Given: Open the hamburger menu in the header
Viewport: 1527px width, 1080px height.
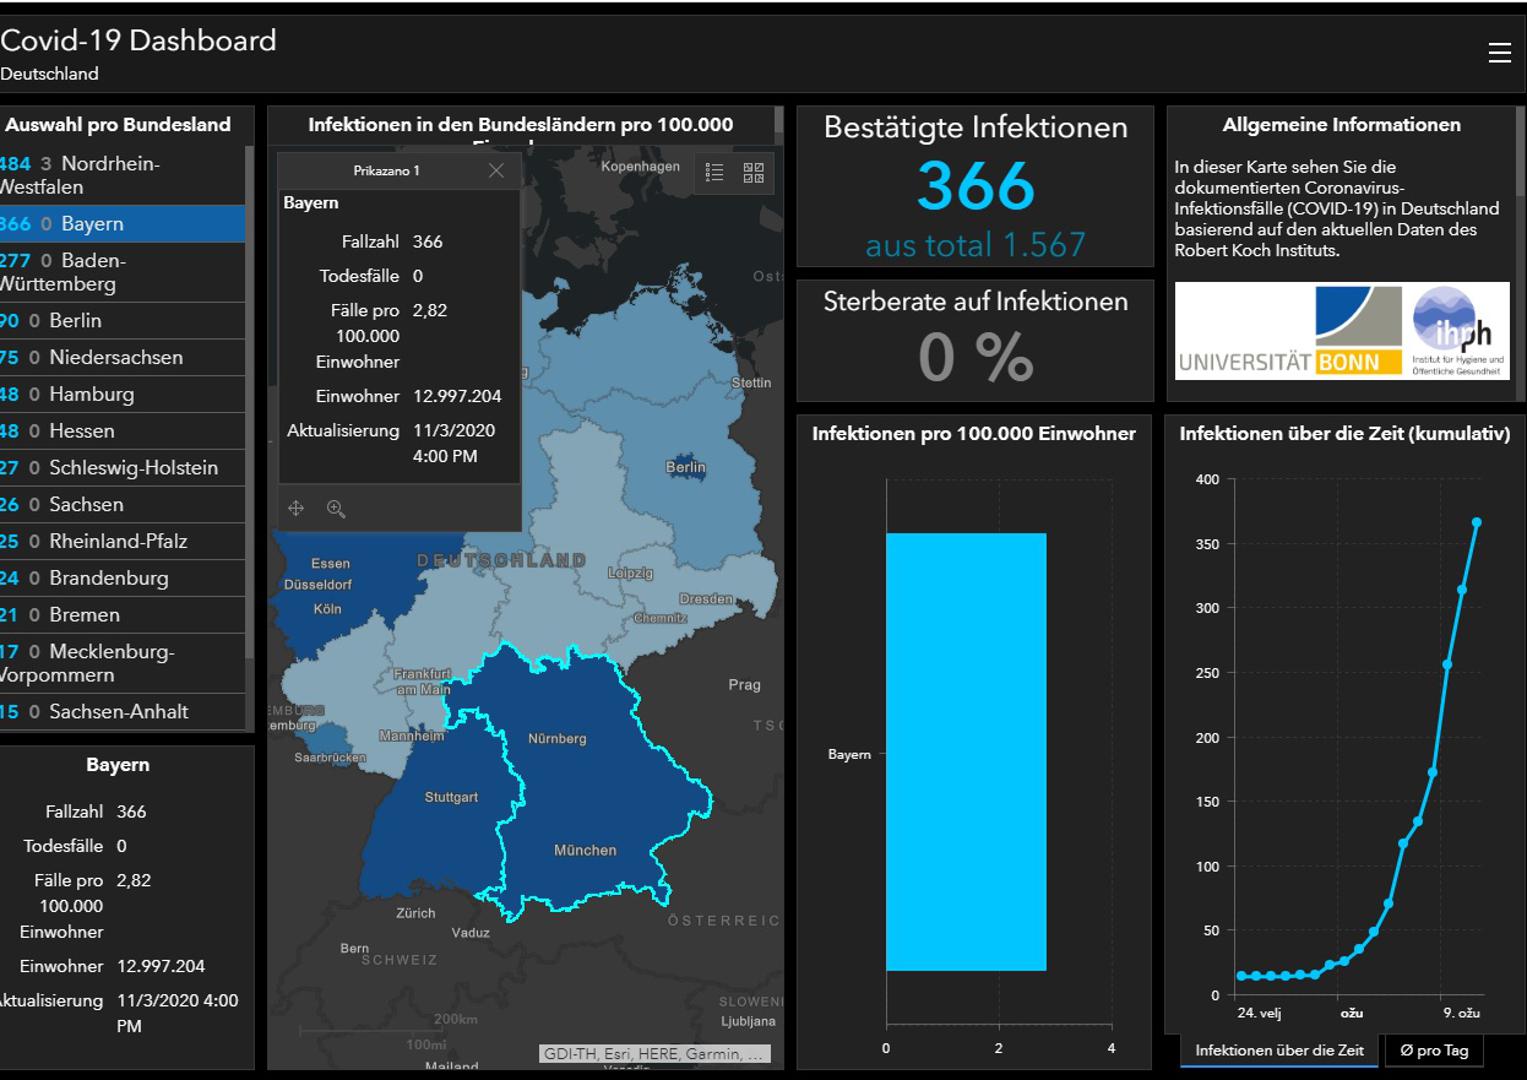Looking at the screenshot, I should [x=1499, y=53].
